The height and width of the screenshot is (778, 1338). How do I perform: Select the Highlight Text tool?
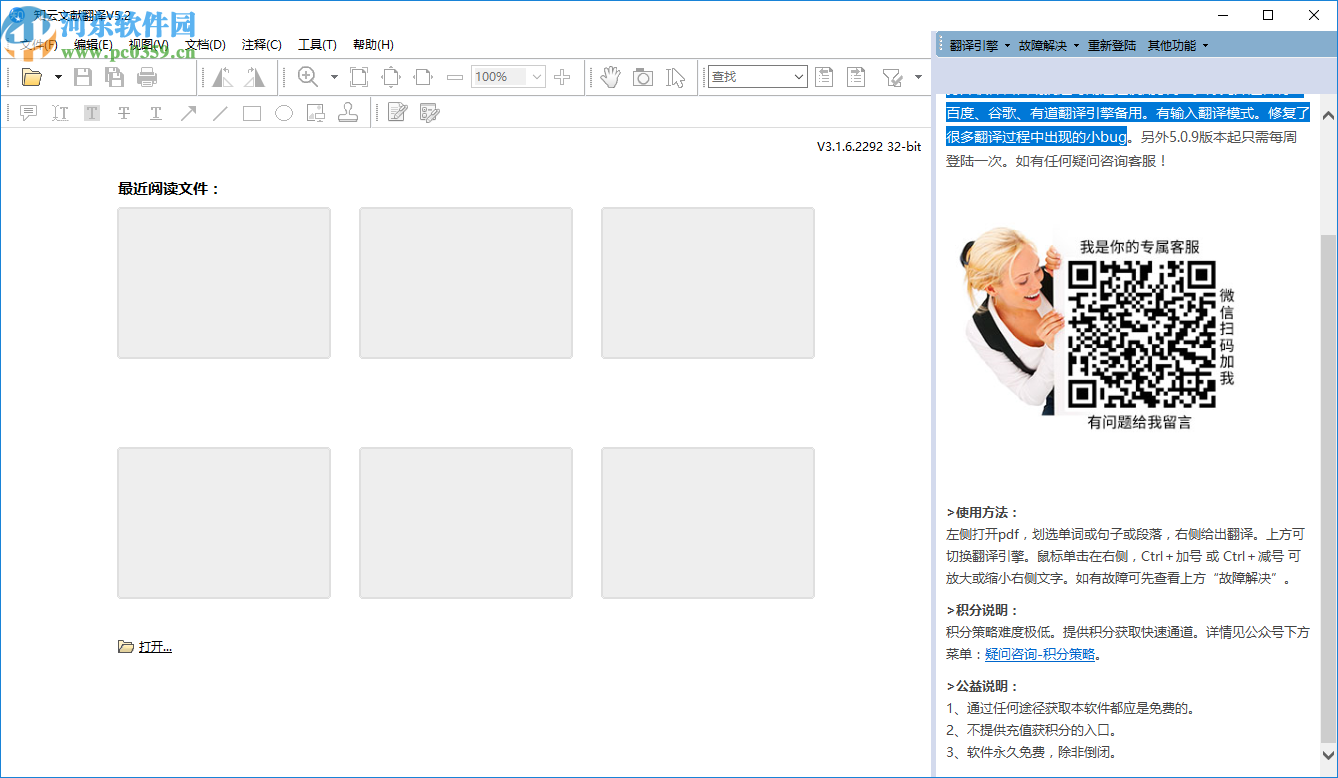tap(92, 113)
